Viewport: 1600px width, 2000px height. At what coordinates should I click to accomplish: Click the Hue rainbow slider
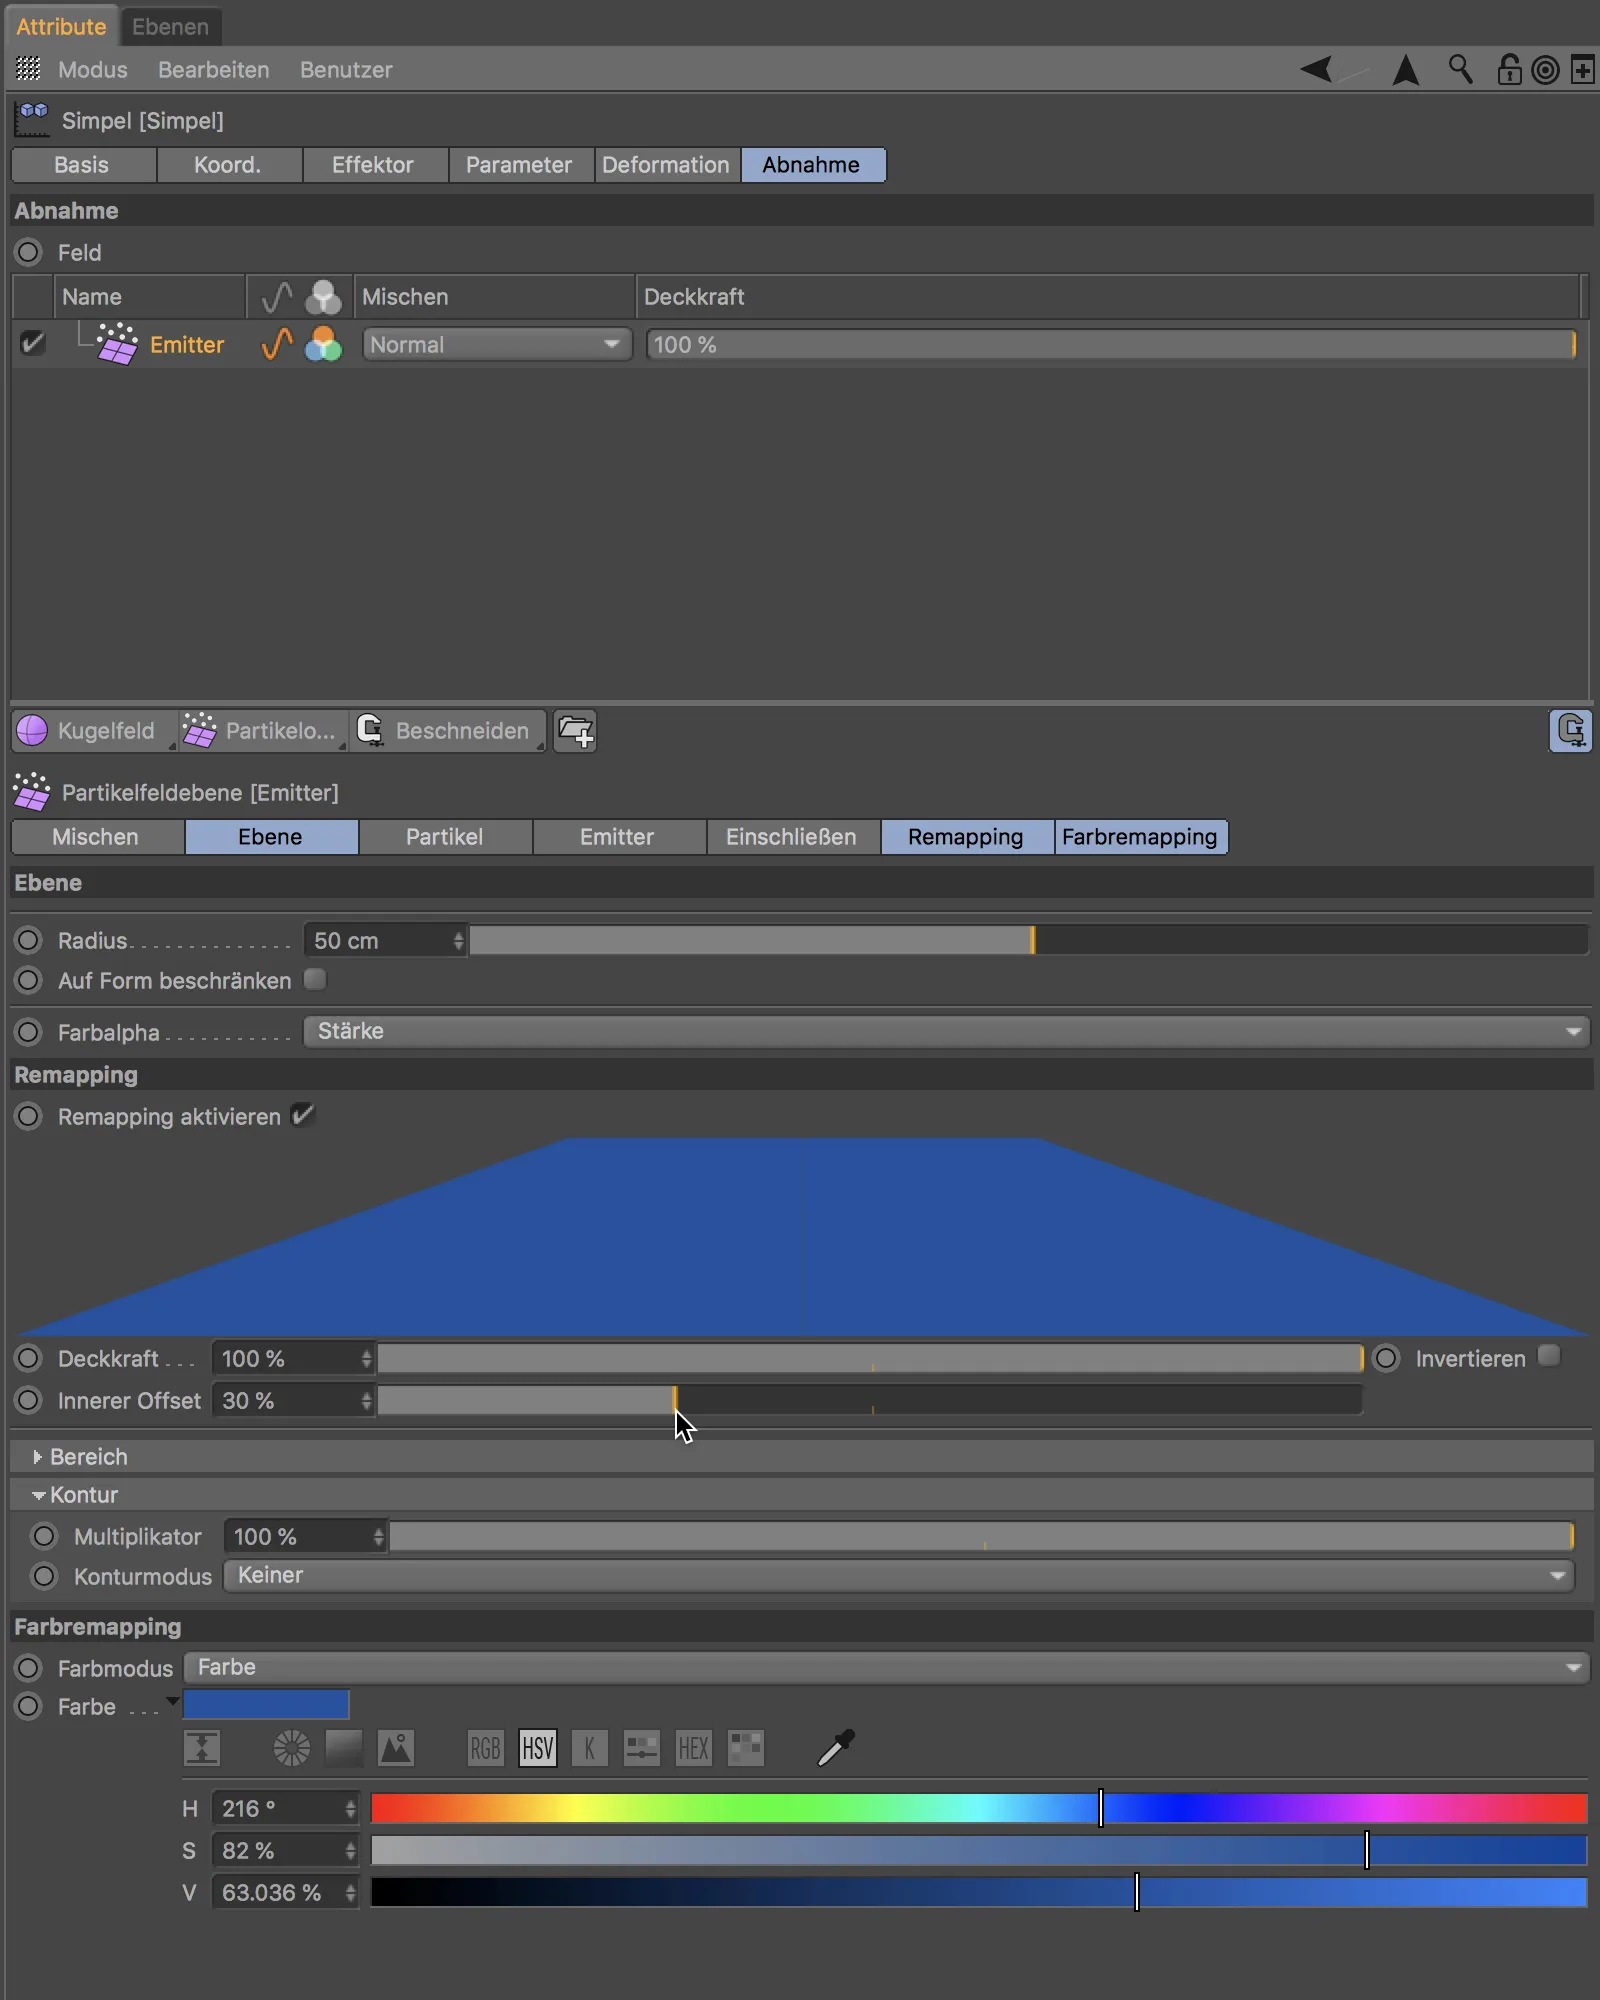(979, 1808)
